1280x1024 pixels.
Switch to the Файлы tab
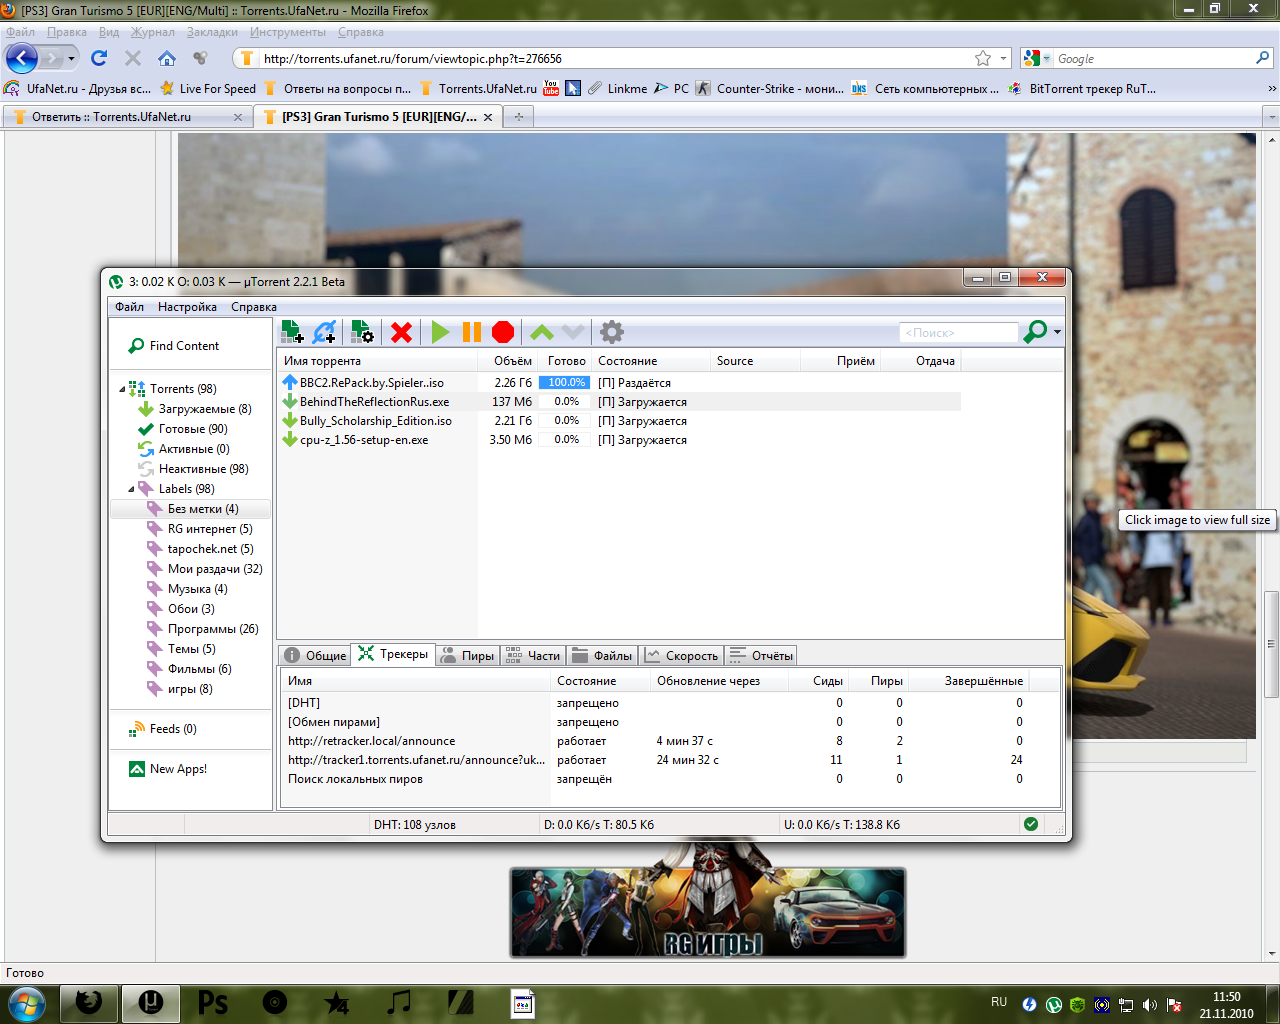tap(602, 655)
